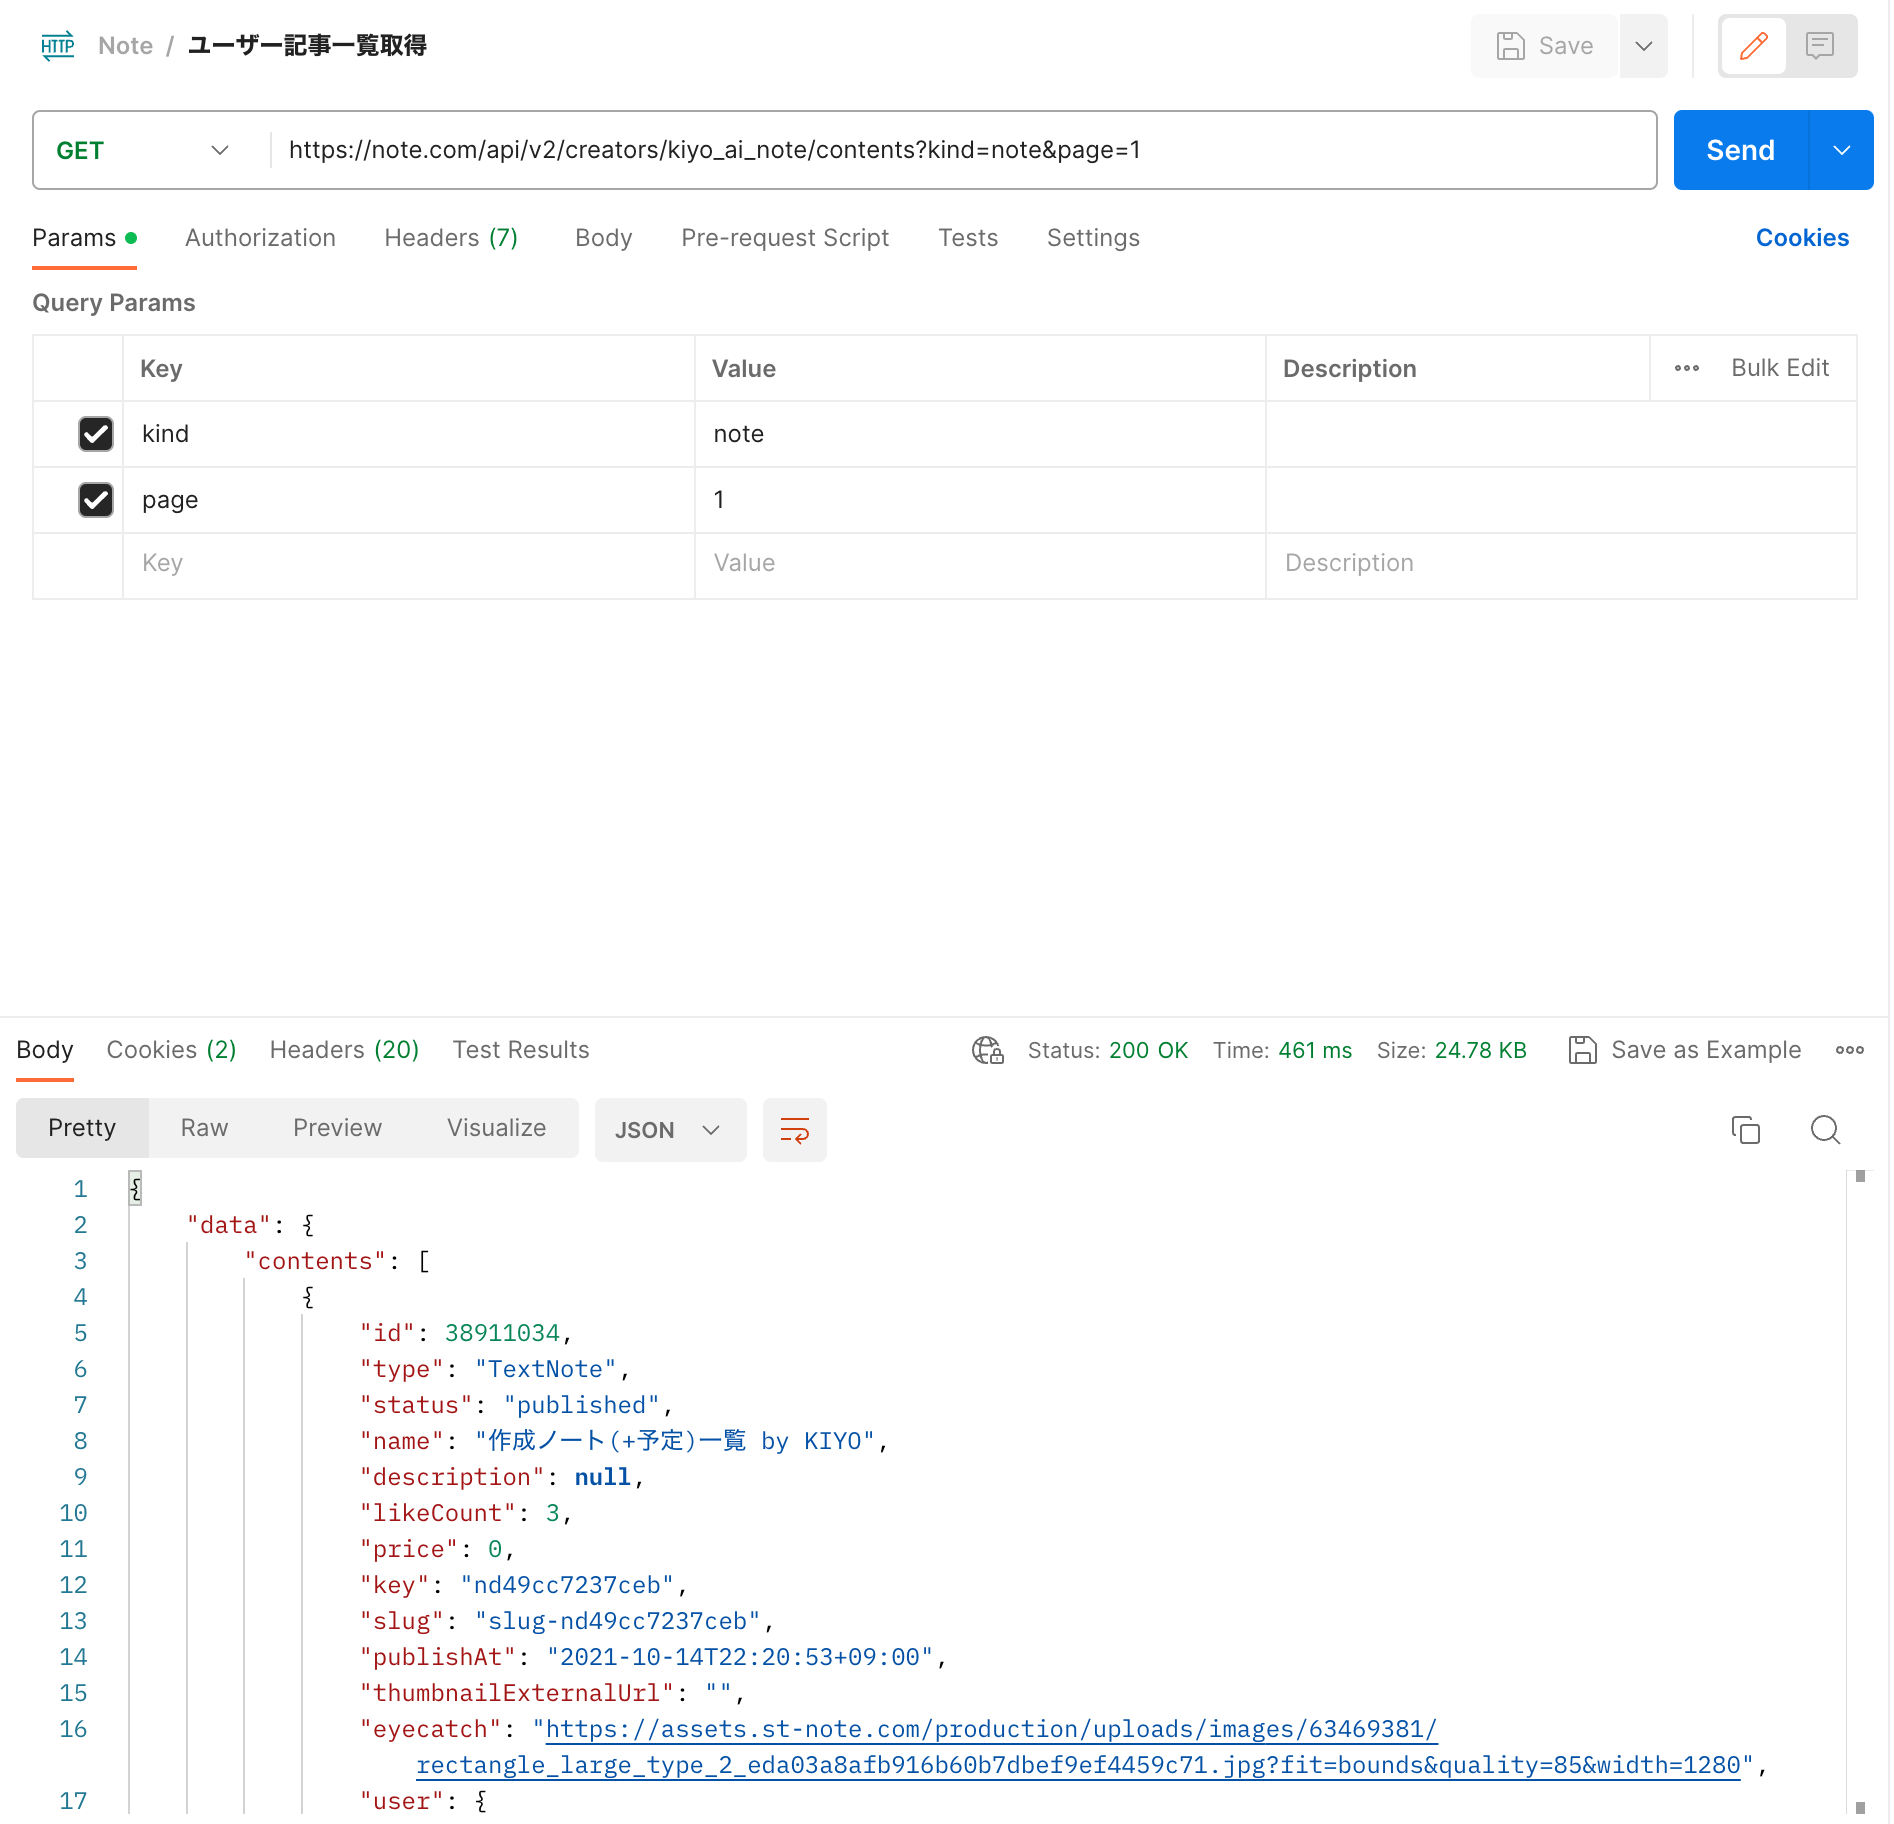Expand the Send options arrow

tap(1842, 150)
